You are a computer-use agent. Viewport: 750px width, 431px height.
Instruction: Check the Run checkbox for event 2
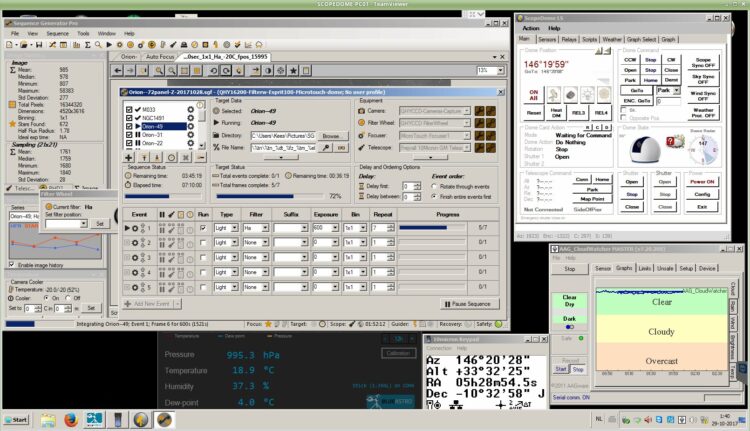(x=203, y=243)
